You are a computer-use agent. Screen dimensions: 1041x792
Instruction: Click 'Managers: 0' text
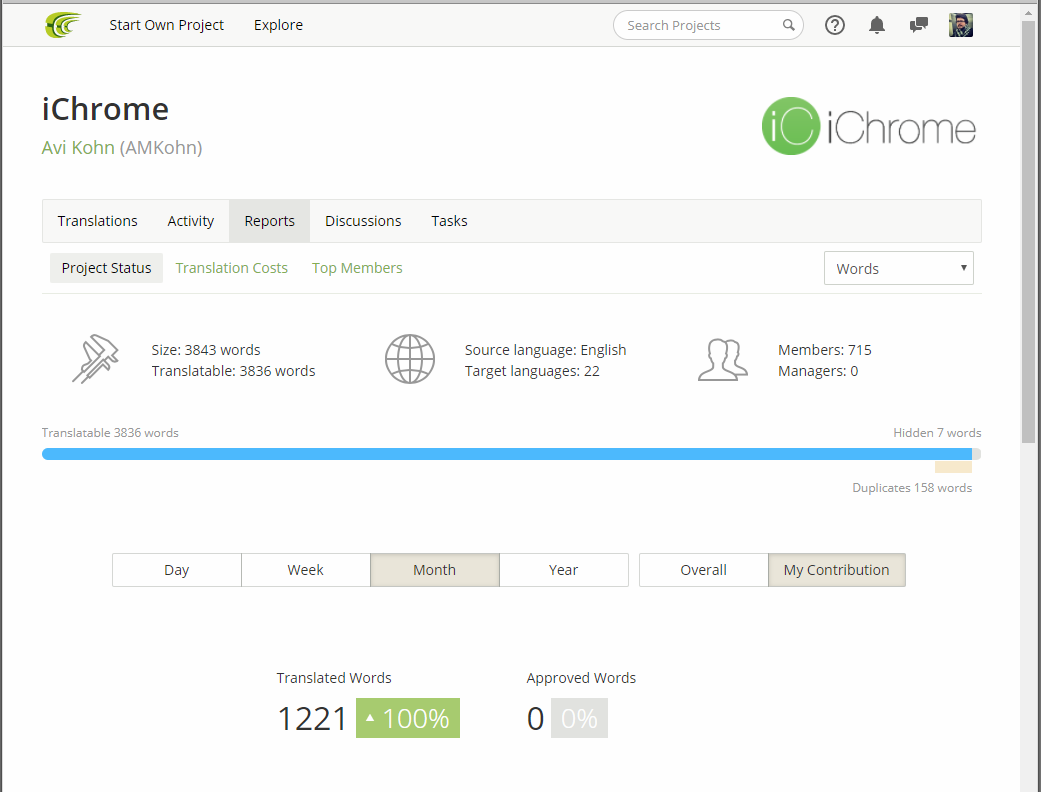pos(818,371)
